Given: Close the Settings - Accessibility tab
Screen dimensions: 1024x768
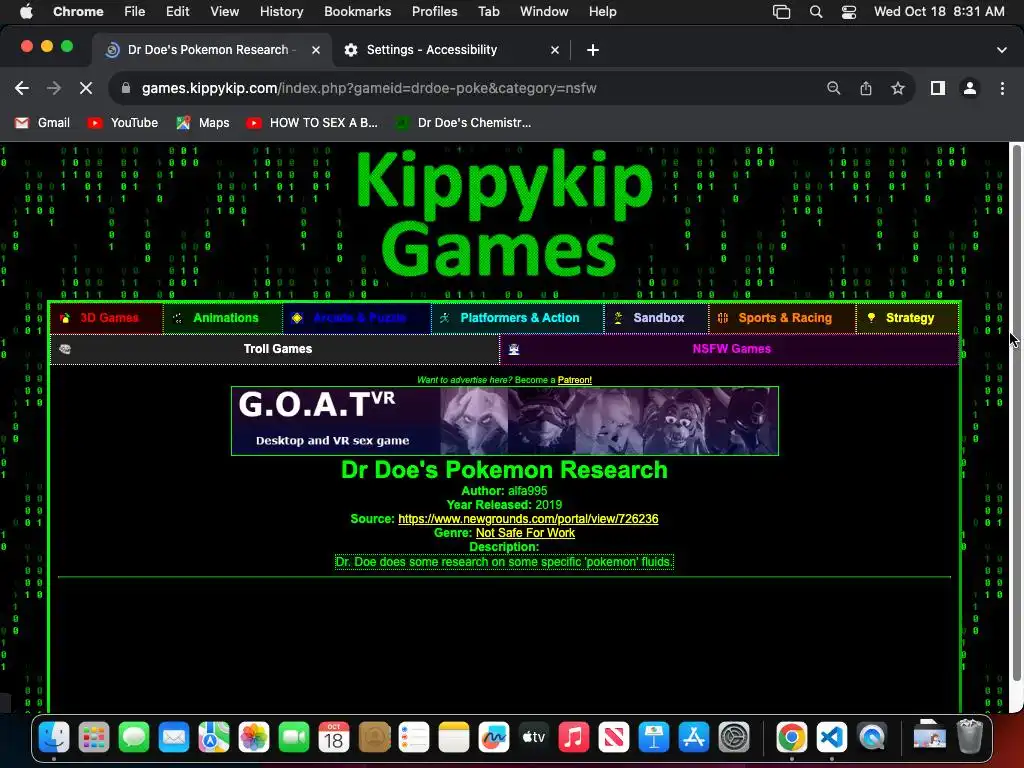Looking at the screenshot, I should click(x=554, y=50).
